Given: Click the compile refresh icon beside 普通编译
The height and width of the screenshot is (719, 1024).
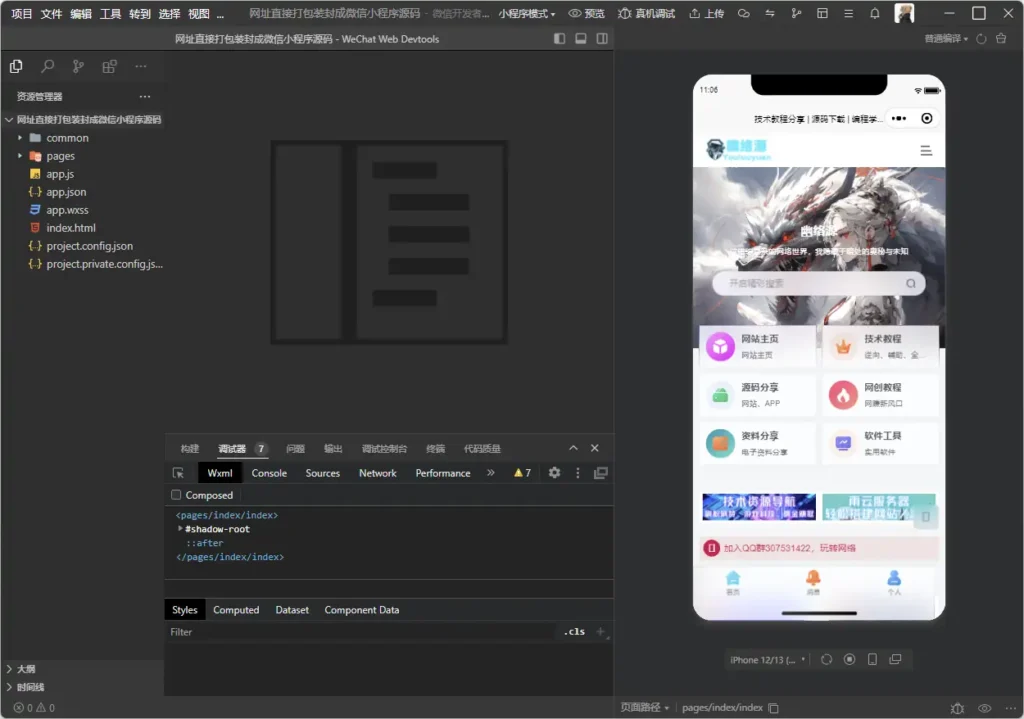Looking at the screenshot, I should [981, 39].
